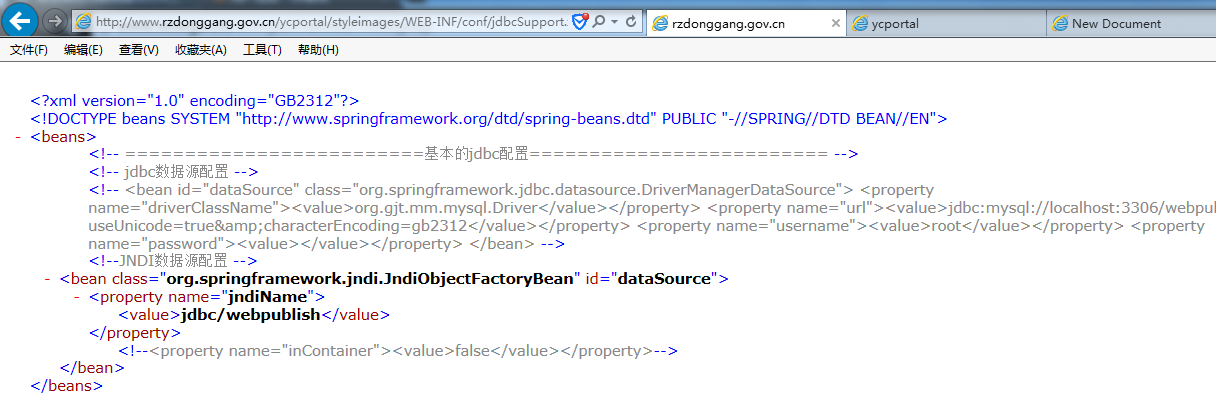Refresh the page with the reload icon

pyautogui.click(x=632, y=21)
